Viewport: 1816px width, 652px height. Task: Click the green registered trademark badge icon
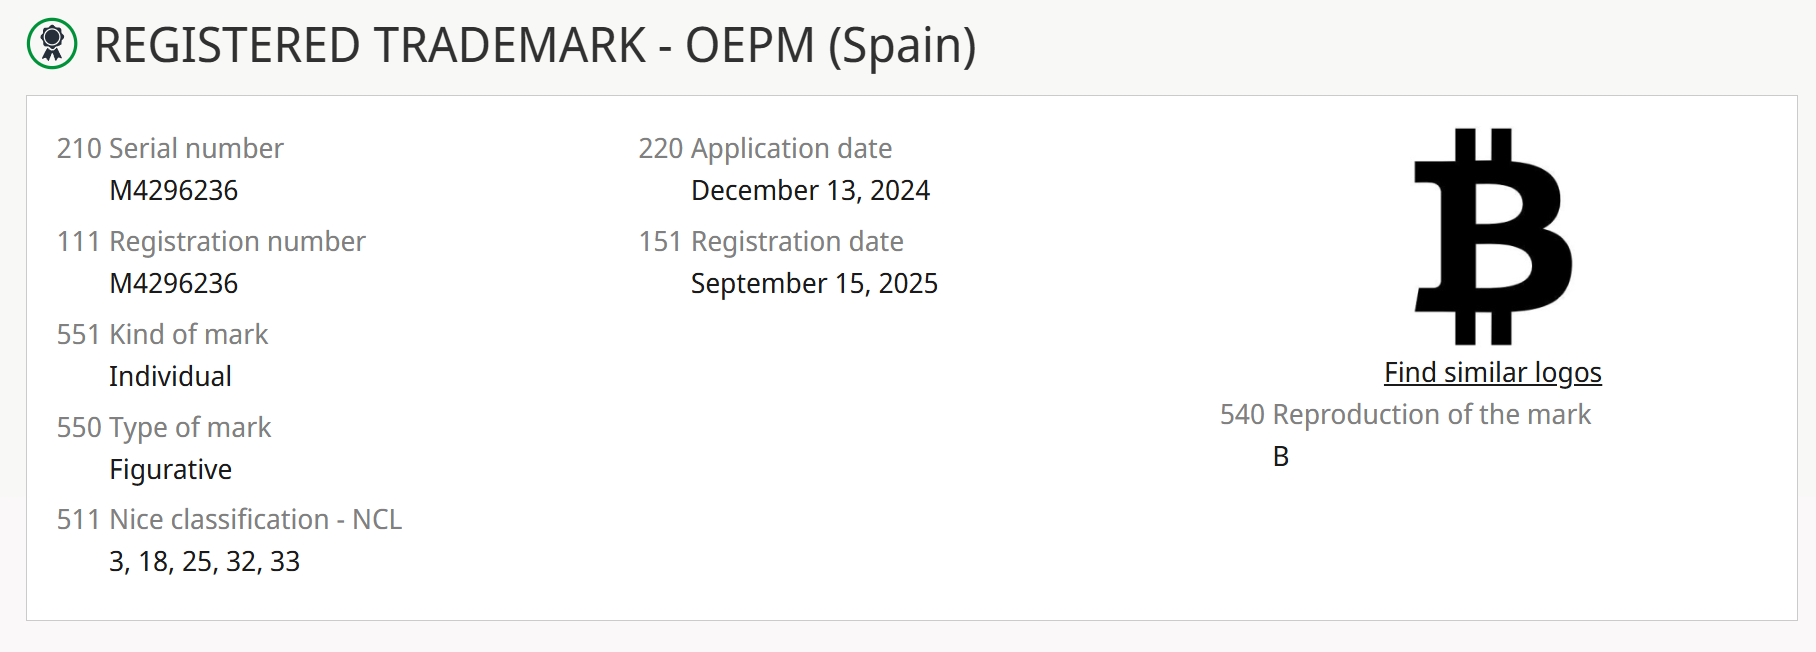[x=52, y=44]
